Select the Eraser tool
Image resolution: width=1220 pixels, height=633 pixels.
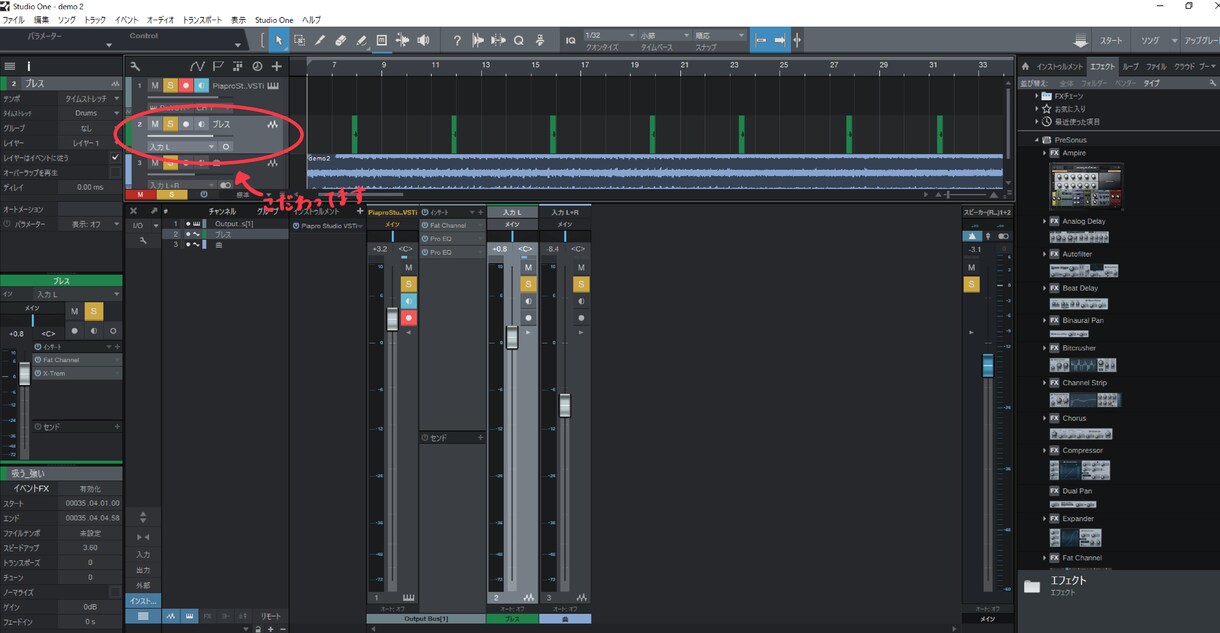(341, 40)
